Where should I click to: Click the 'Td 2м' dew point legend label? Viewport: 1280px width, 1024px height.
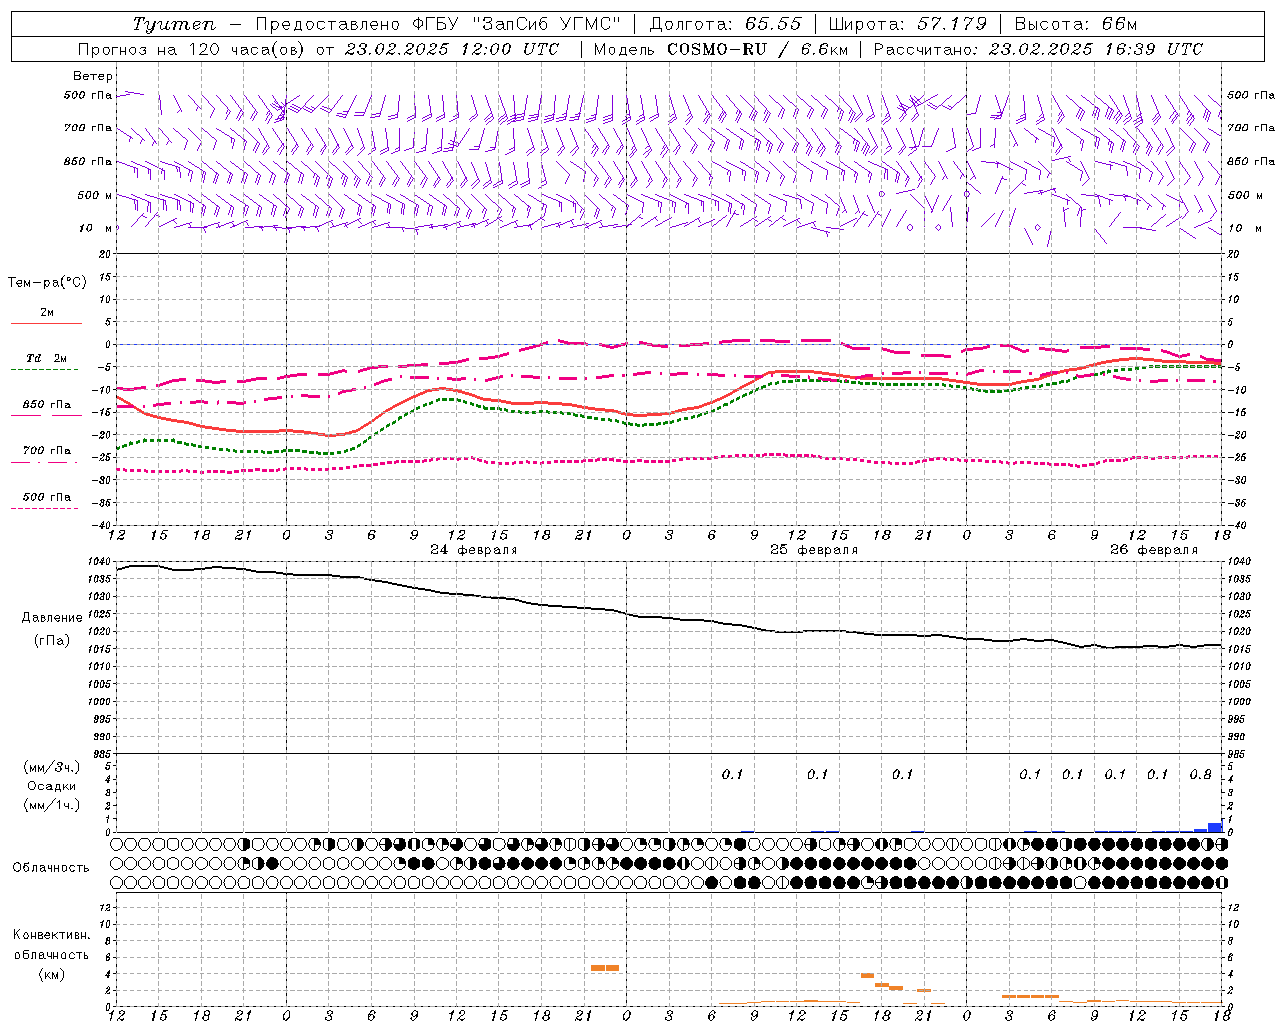(46, 358)
